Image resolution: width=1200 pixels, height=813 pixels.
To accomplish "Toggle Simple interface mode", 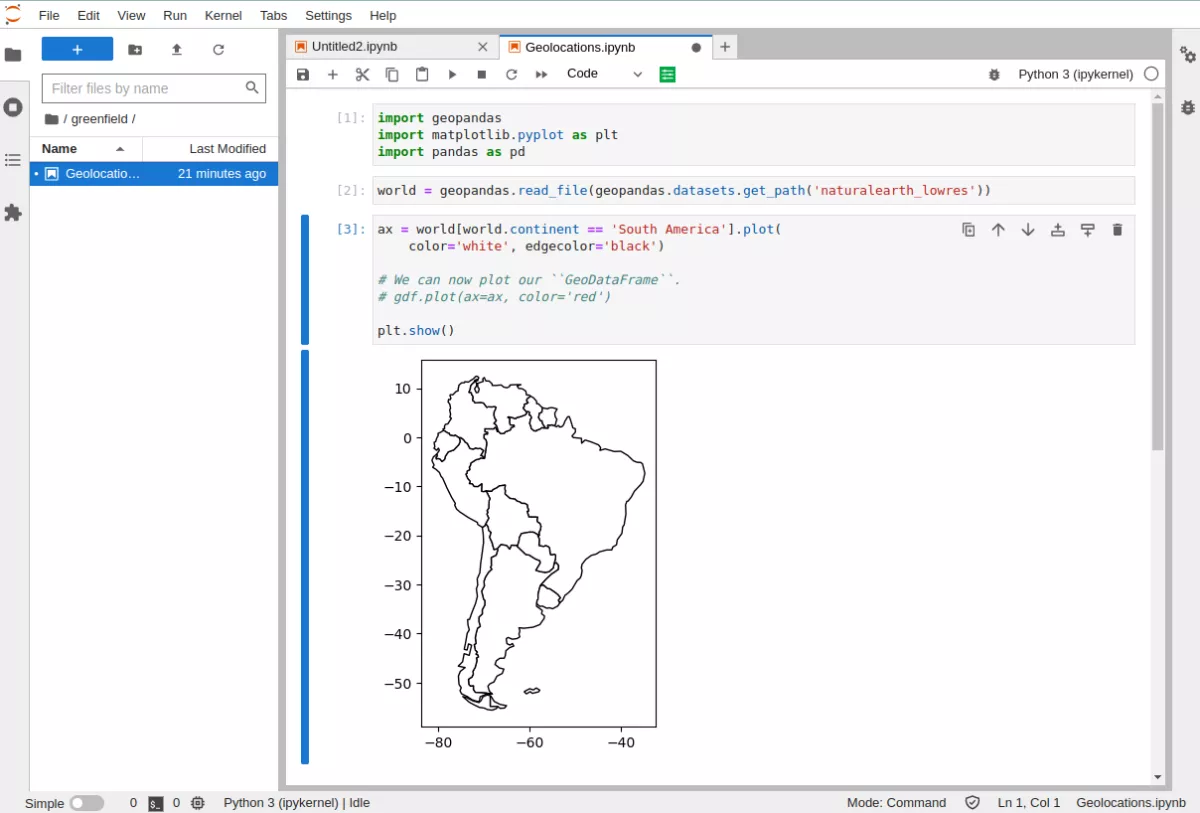I will (x=88, y=802).
